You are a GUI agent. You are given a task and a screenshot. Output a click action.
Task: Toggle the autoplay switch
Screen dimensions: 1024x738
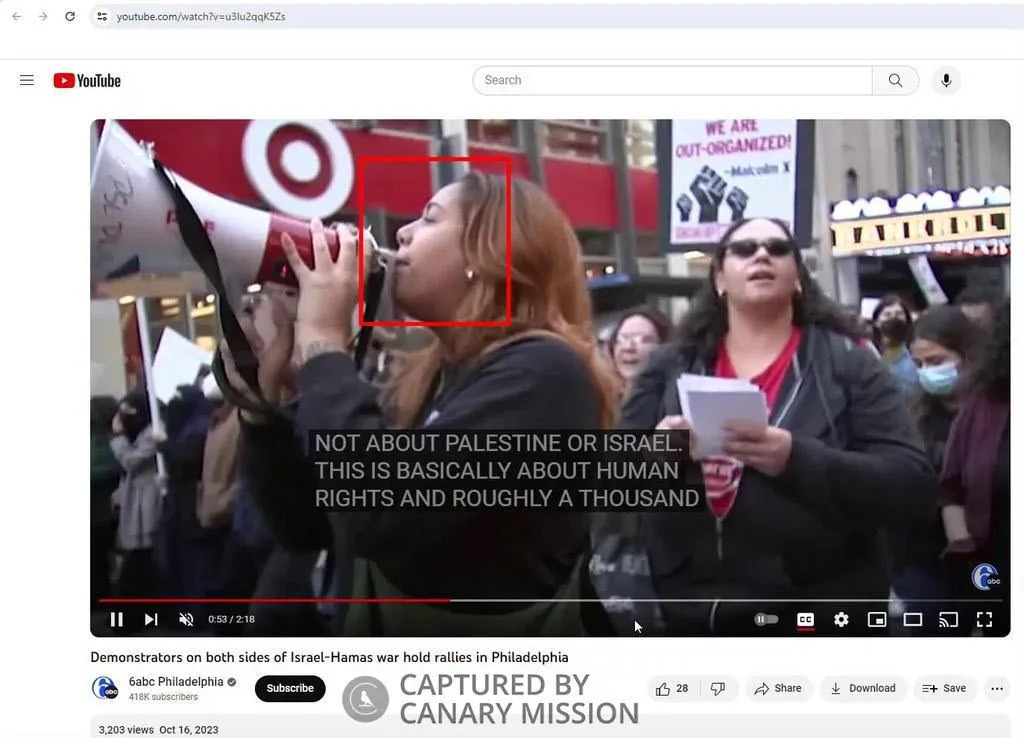click(766, 619)
